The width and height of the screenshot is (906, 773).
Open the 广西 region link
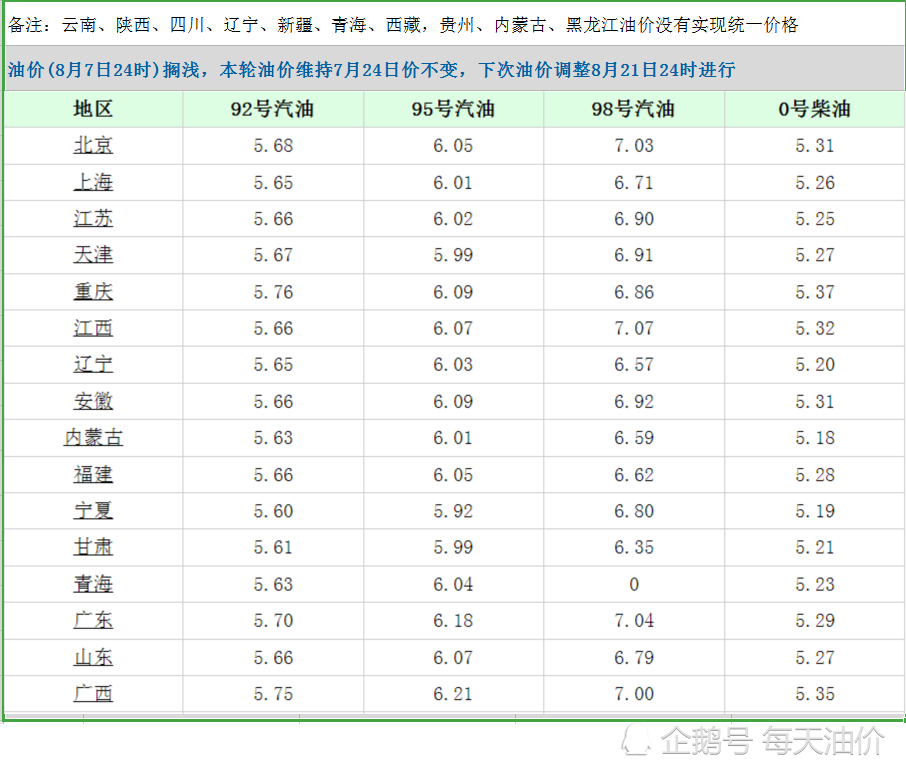pos(93,693)
